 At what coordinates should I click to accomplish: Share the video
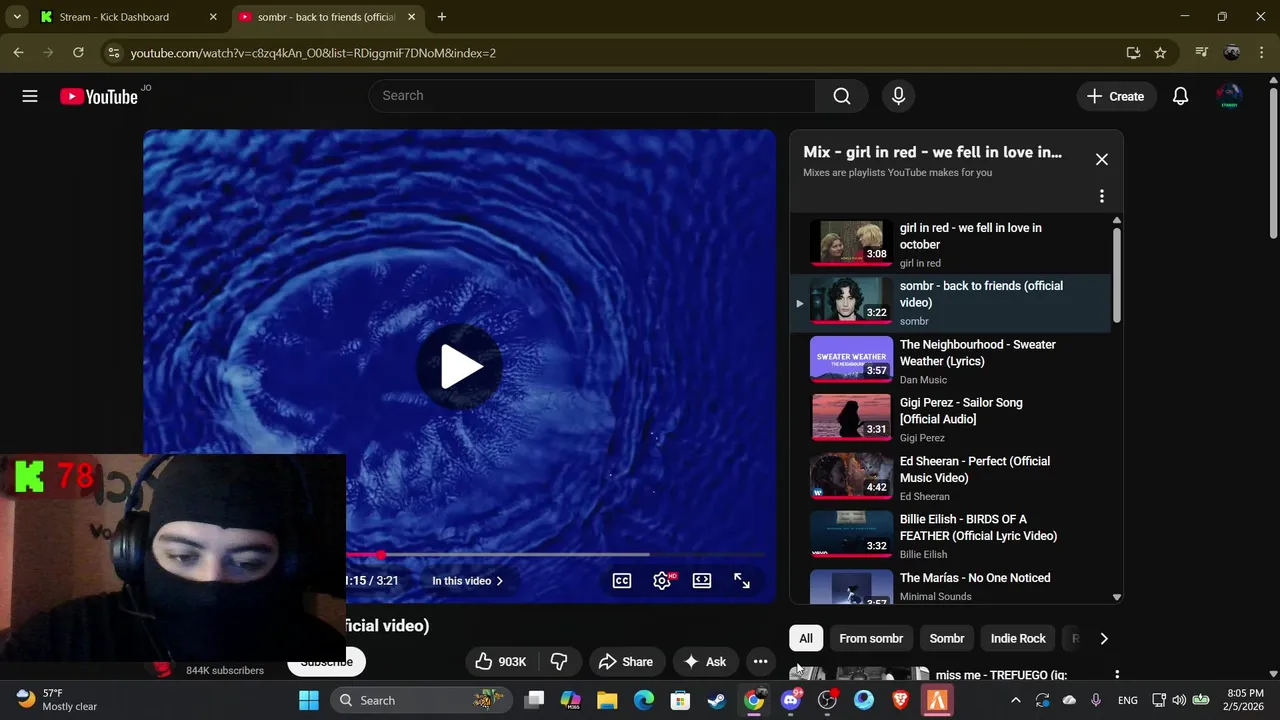click(x=626, y=662)
